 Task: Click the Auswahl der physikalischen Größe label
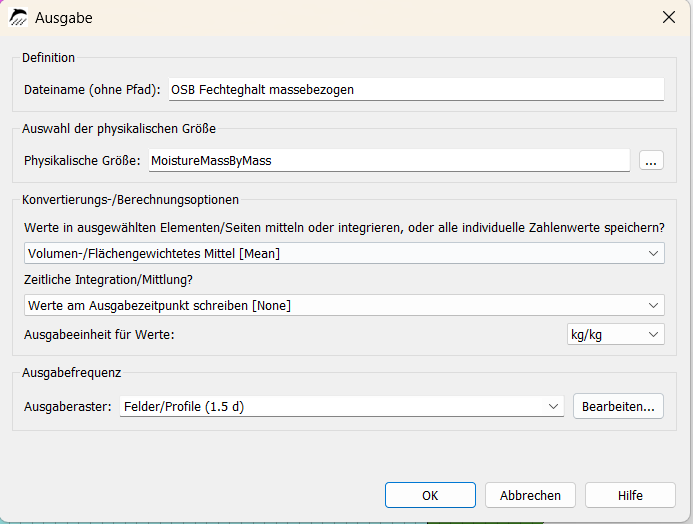click(119, 129)
